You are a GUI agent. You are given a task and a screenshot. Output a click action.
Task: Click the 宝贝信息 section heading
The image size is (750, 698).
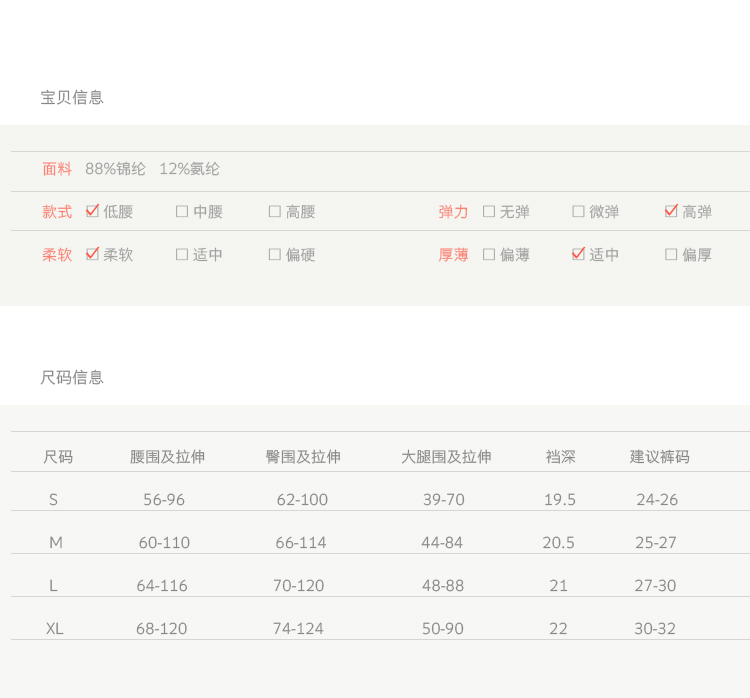pos(72,97)
